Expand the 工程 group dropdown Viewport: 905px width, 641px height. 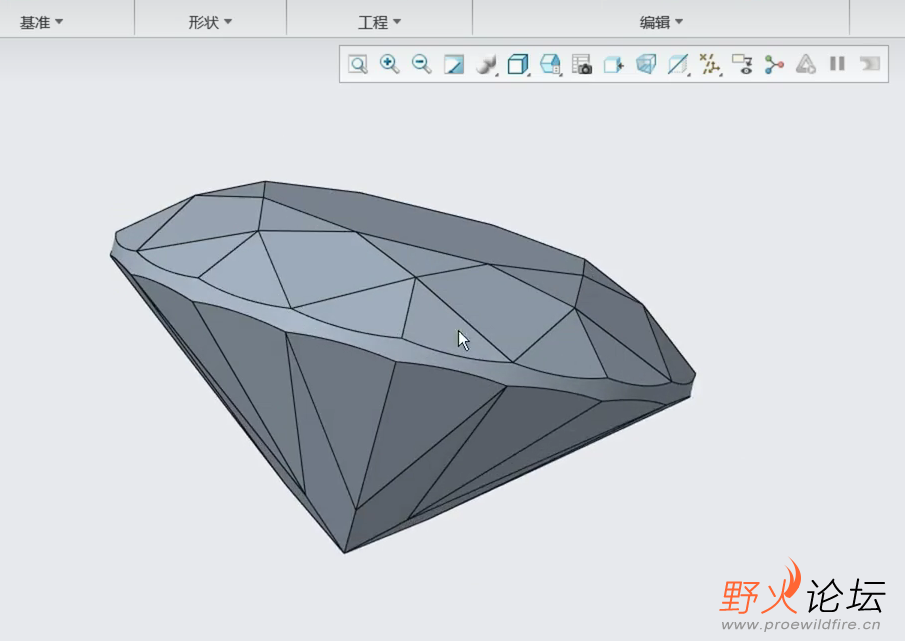click(x=379, y=22)
